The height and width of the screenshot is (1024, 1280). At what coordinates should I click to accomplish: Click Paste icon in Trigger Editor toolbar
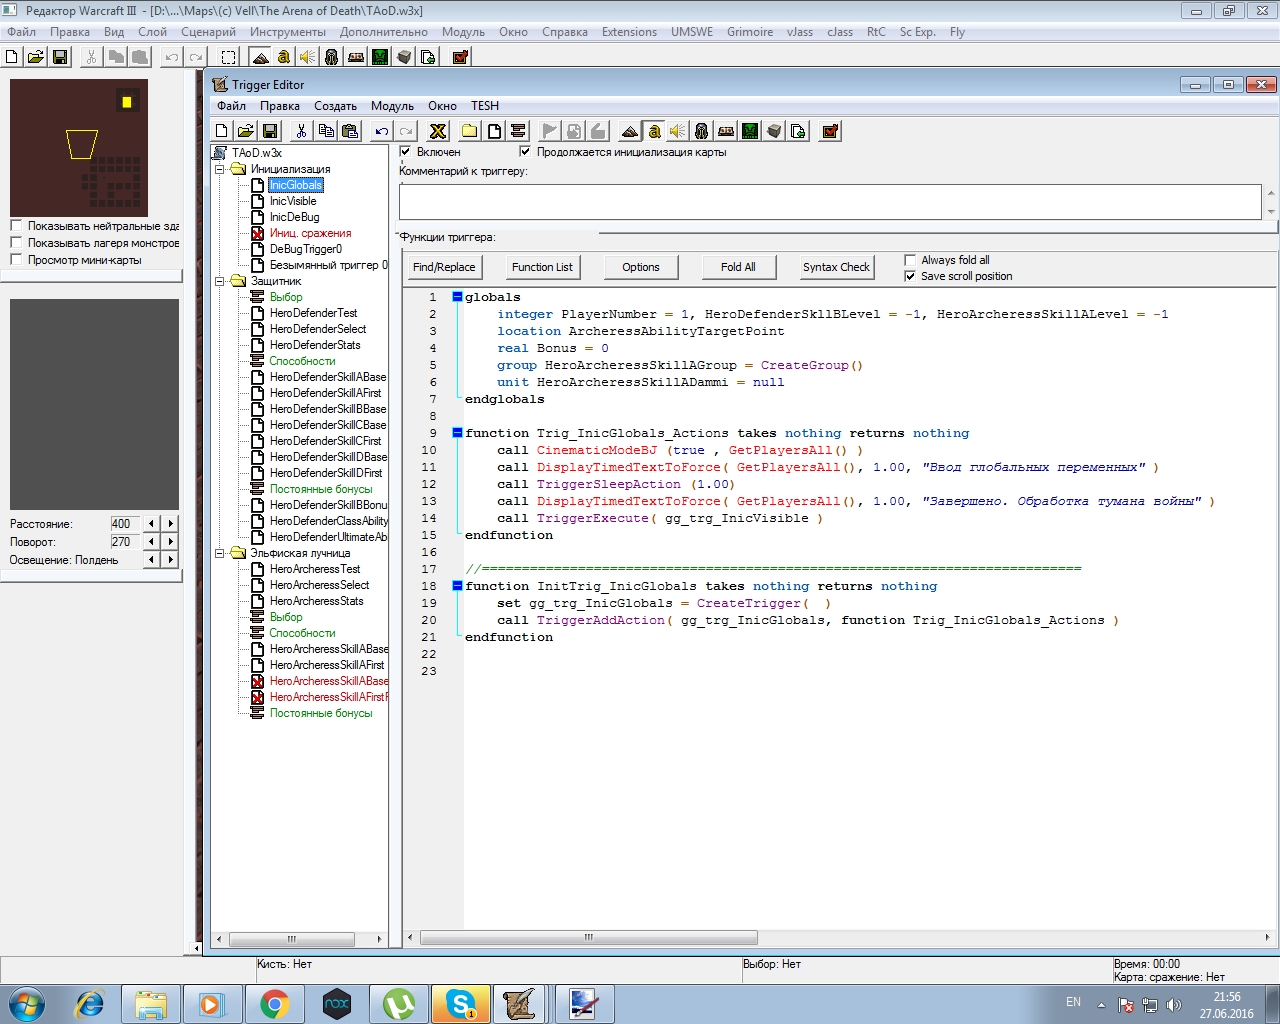350,131
